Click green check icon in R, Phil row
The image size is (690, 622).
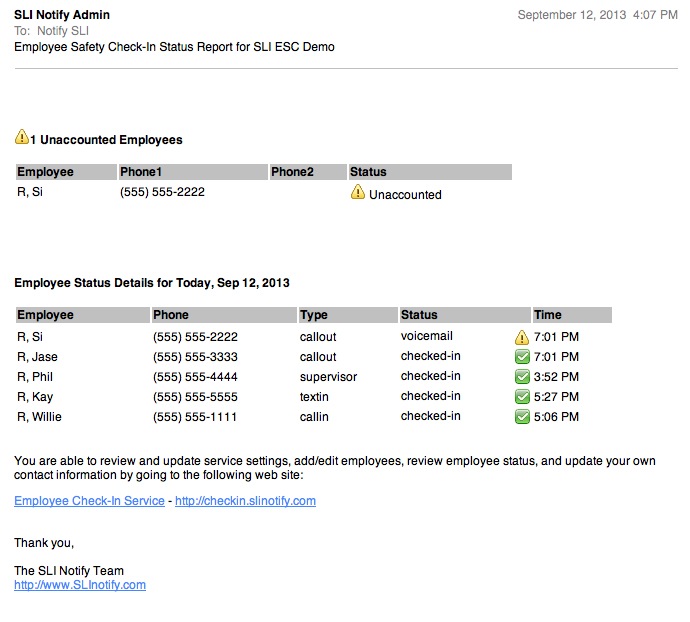tap(522, 377)
